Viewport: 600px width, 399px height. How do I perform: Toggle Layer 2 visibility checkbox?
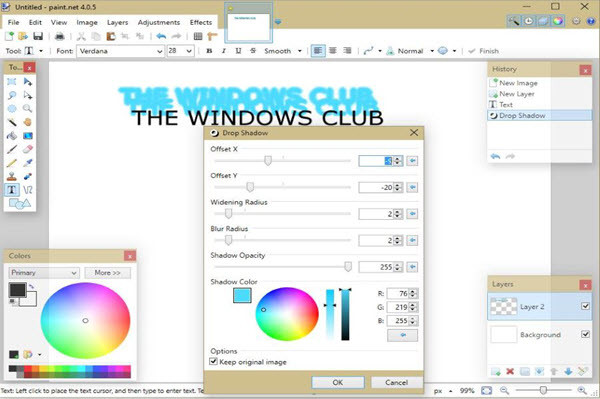tap(585, 306)
